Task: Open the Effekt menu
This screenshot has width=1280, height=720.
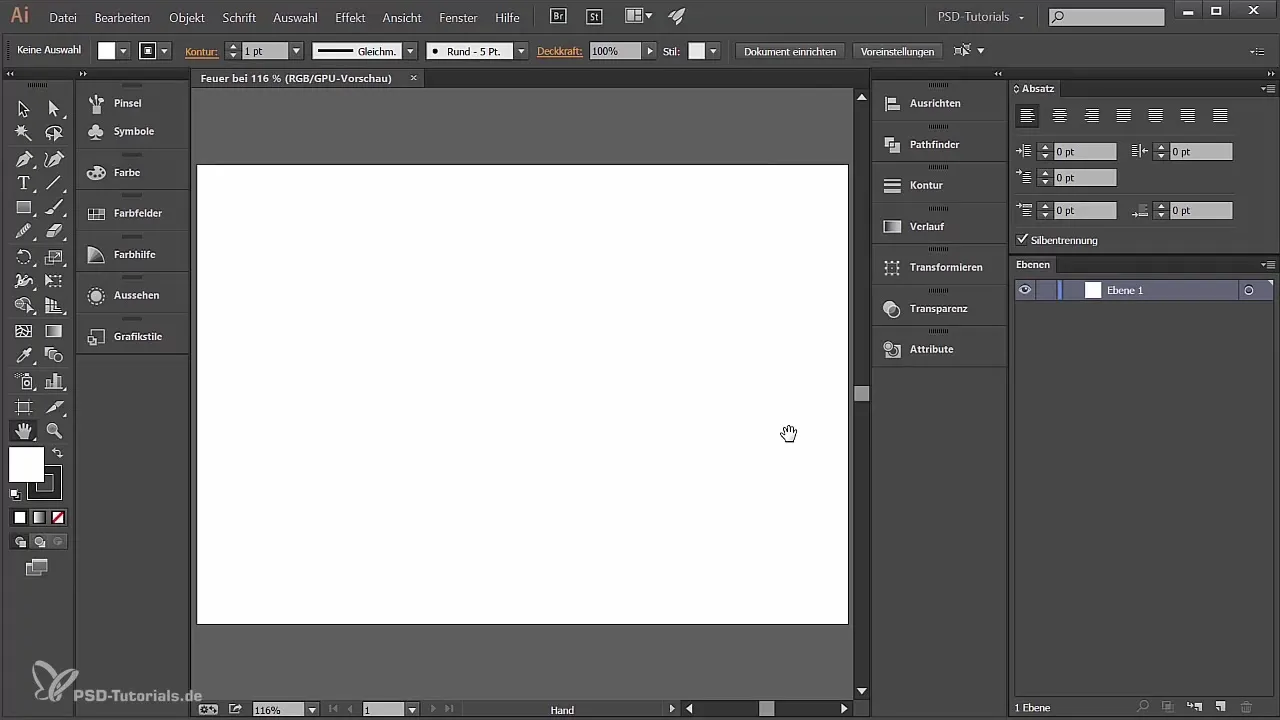Action: tap(350, 18)
